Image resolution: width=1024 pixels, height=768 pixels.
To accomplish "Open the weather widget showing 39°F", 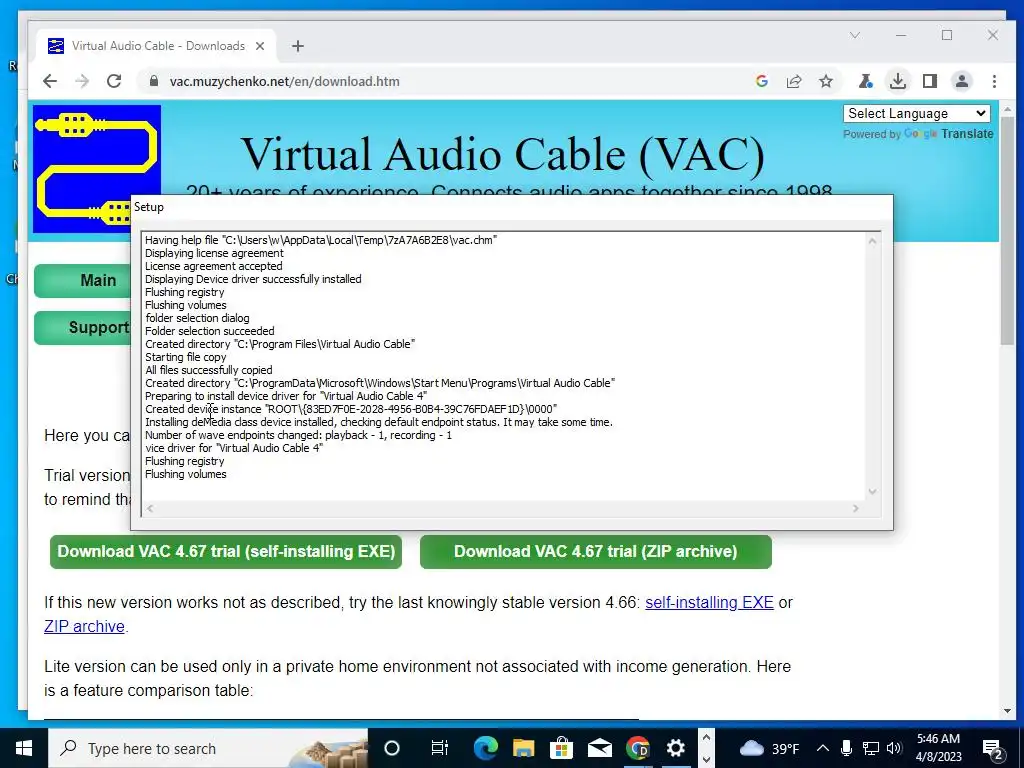I will 769,748.
